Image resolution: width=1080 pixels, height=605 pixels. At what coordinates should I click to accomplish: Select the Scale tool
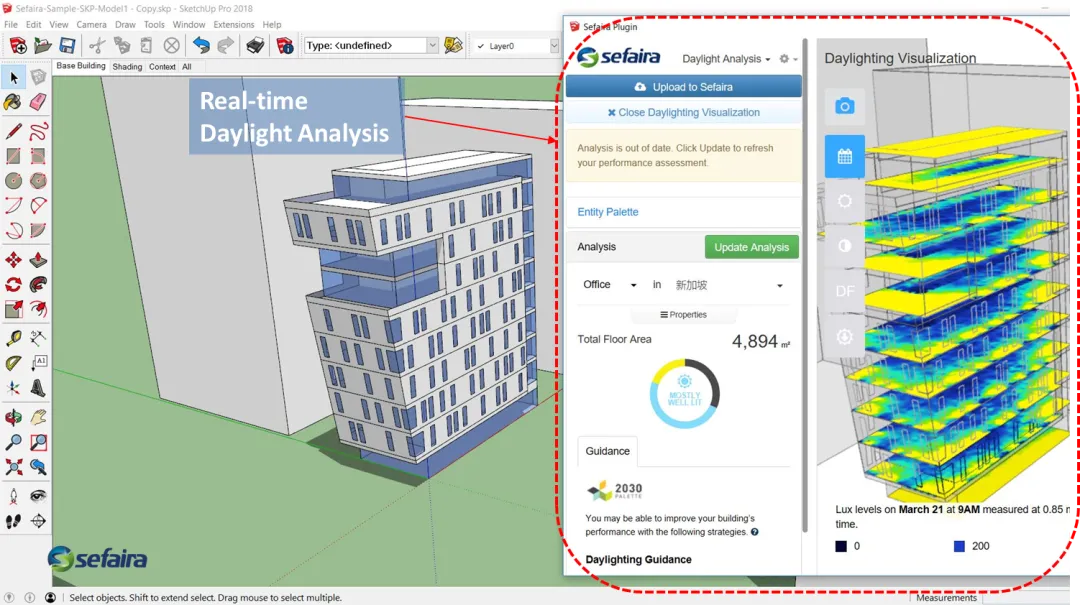click(x=14, y=309)
